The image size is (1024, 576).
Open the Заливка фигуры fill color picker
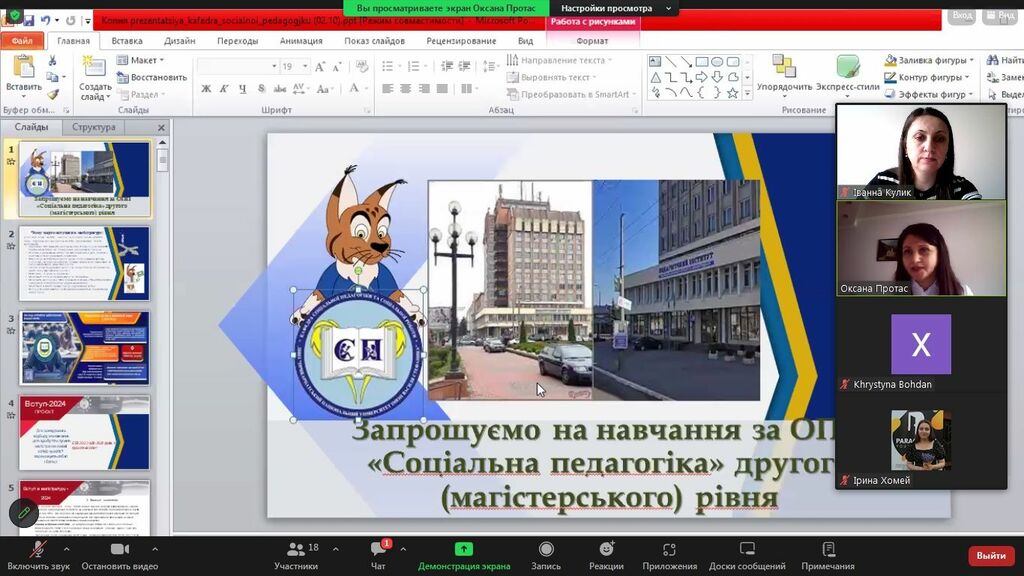(x=928, y=60)
